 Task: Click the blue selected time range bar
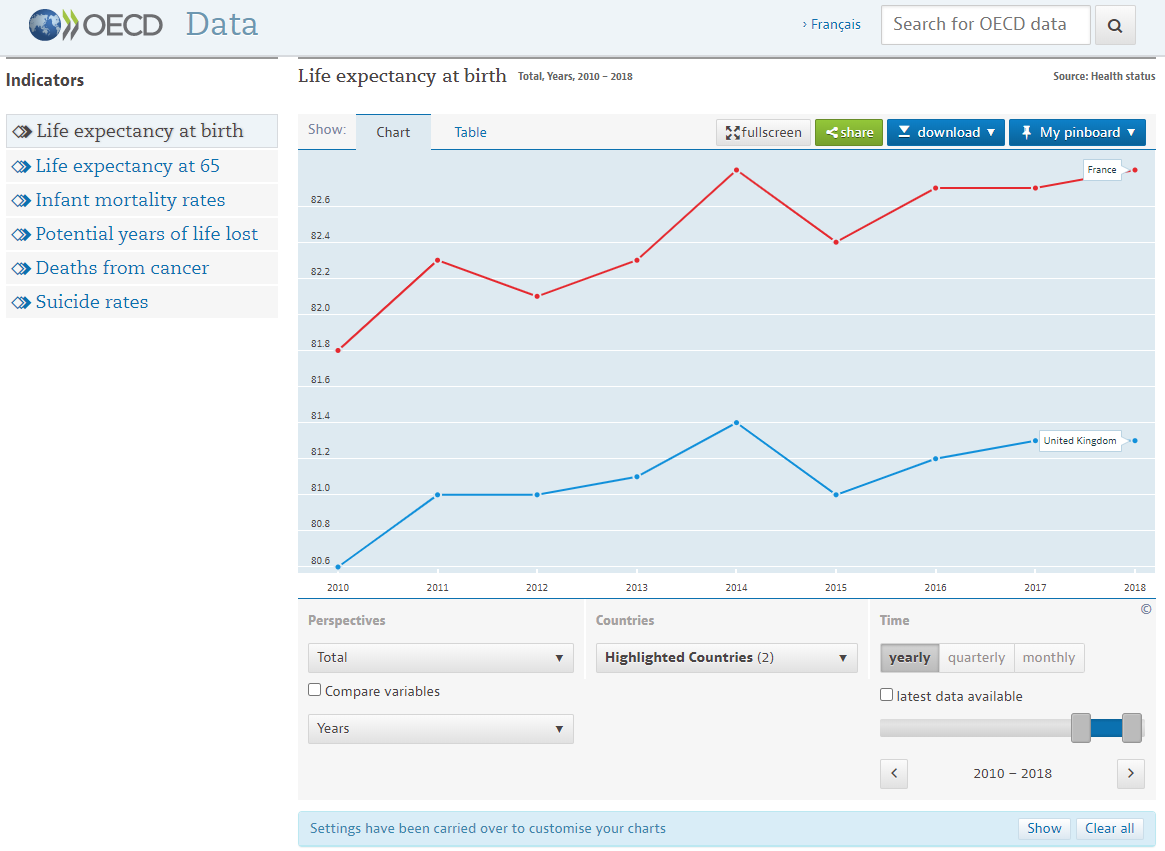coord(1106,728)
